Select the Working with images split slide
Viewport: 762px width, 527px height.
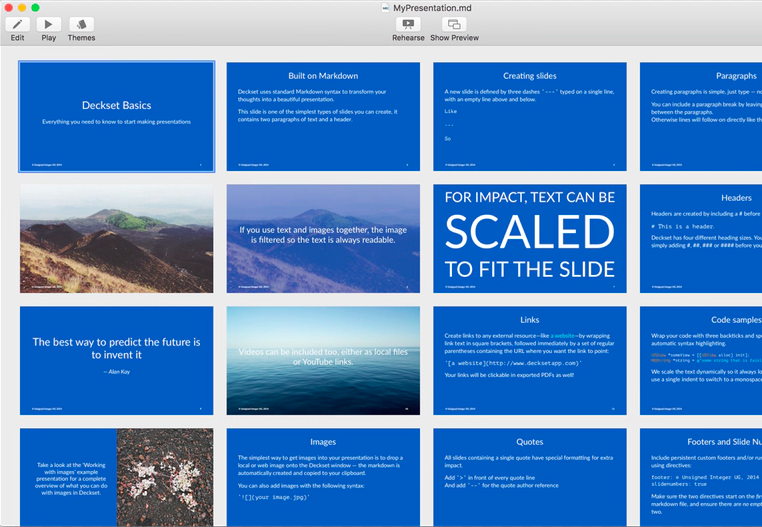[117, 477]
